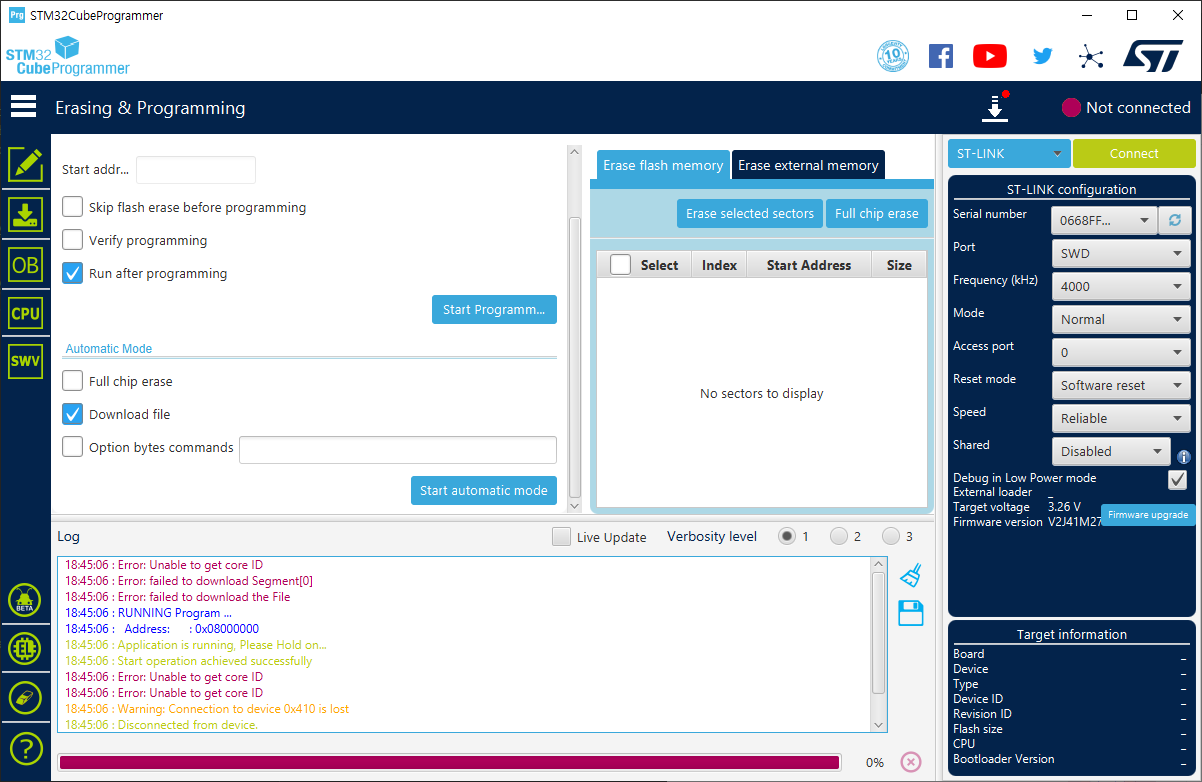The height and width of the screenshot is (782, 1202).
Task: Save the log with the floppy icon
Action: pyautogui.click(x=911, y=613)
